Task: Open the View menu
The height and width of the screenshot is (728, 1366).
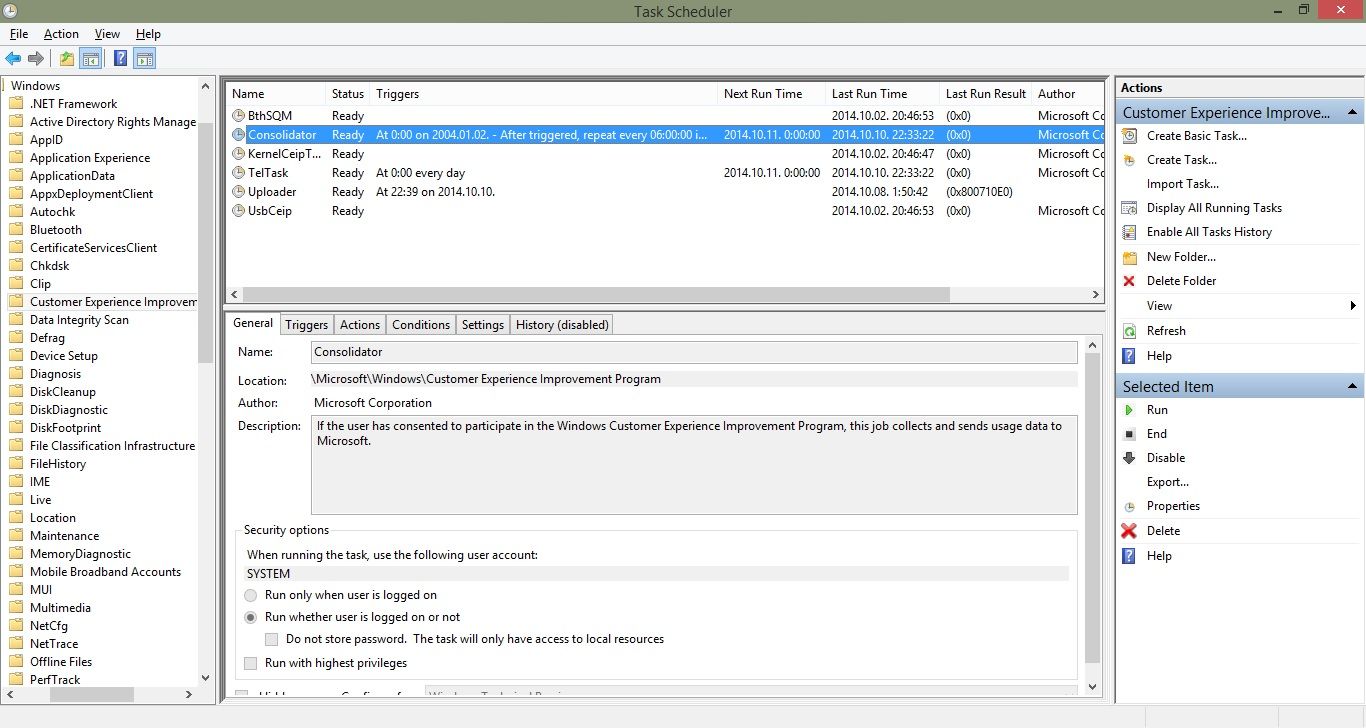Action: 107,34
